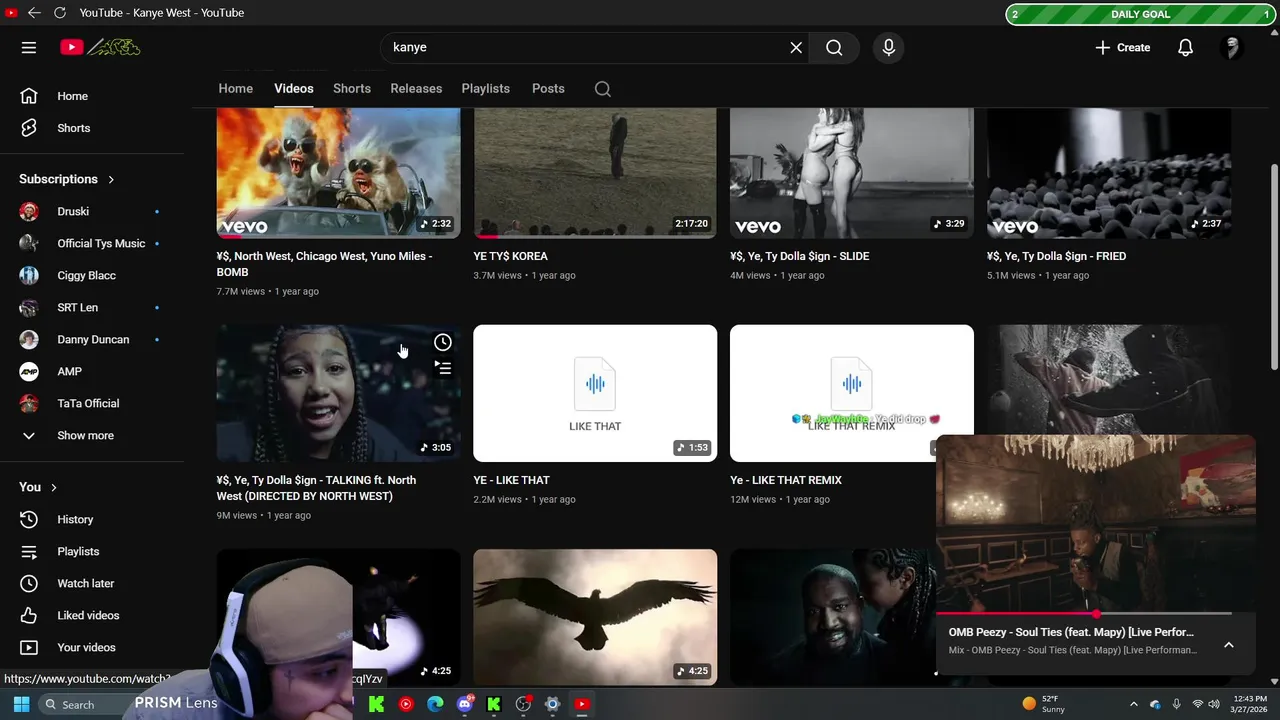Open Your videos
Screen dimensions: 1280x720
coord(92,647)
